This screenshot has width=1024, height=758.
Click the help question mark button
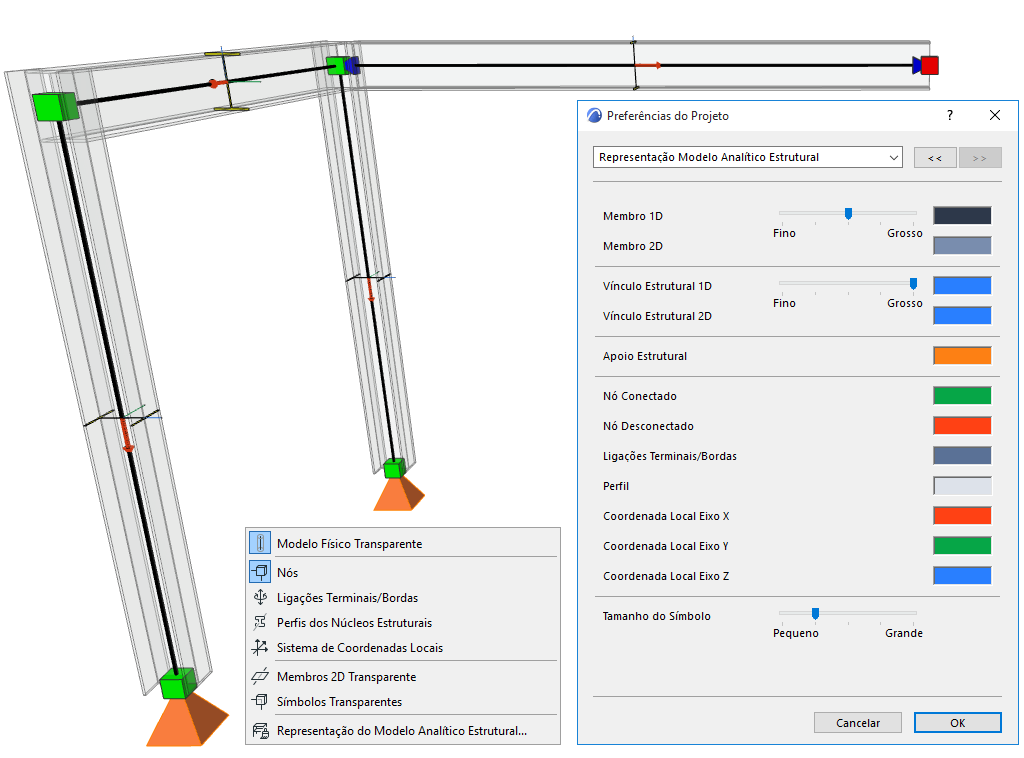click(x=950, y=116)
